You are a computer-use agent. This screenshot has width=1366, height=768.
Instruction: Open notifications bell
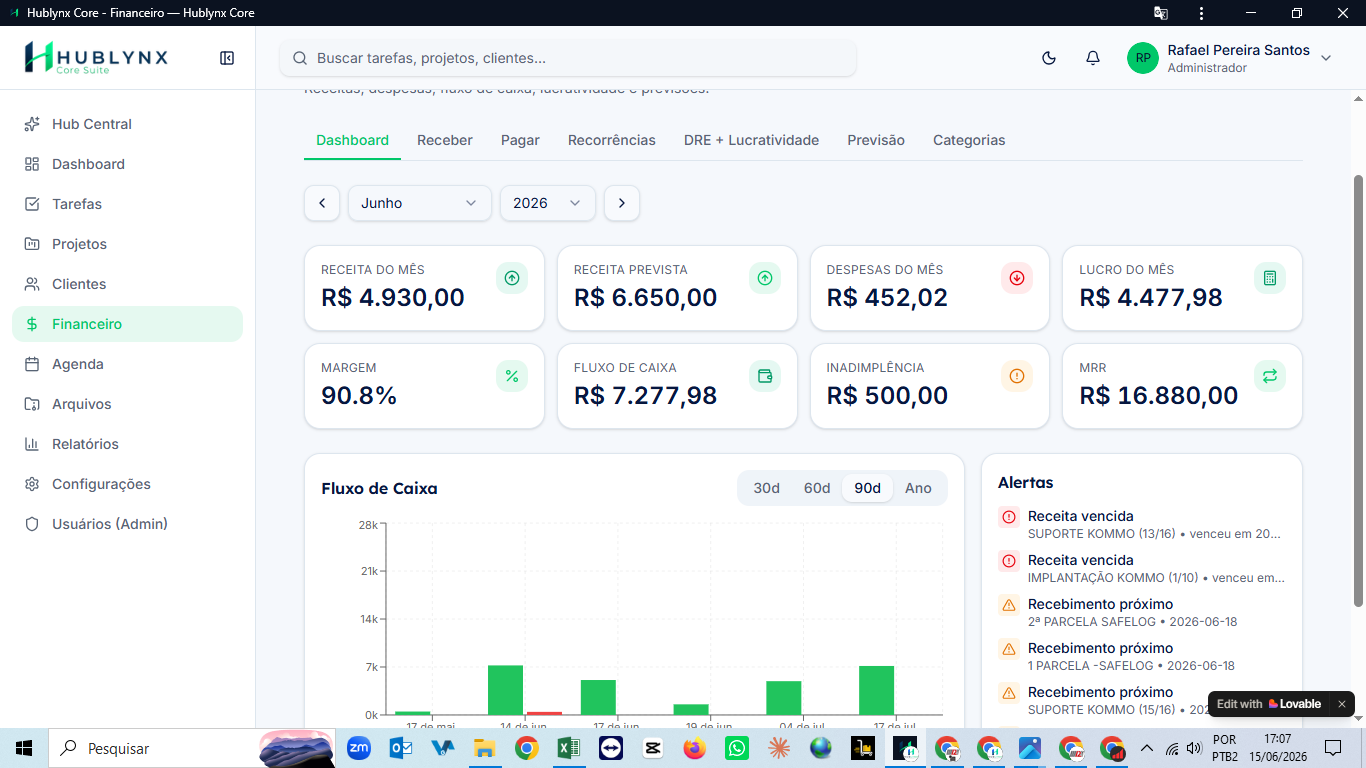click(1093, 58)
